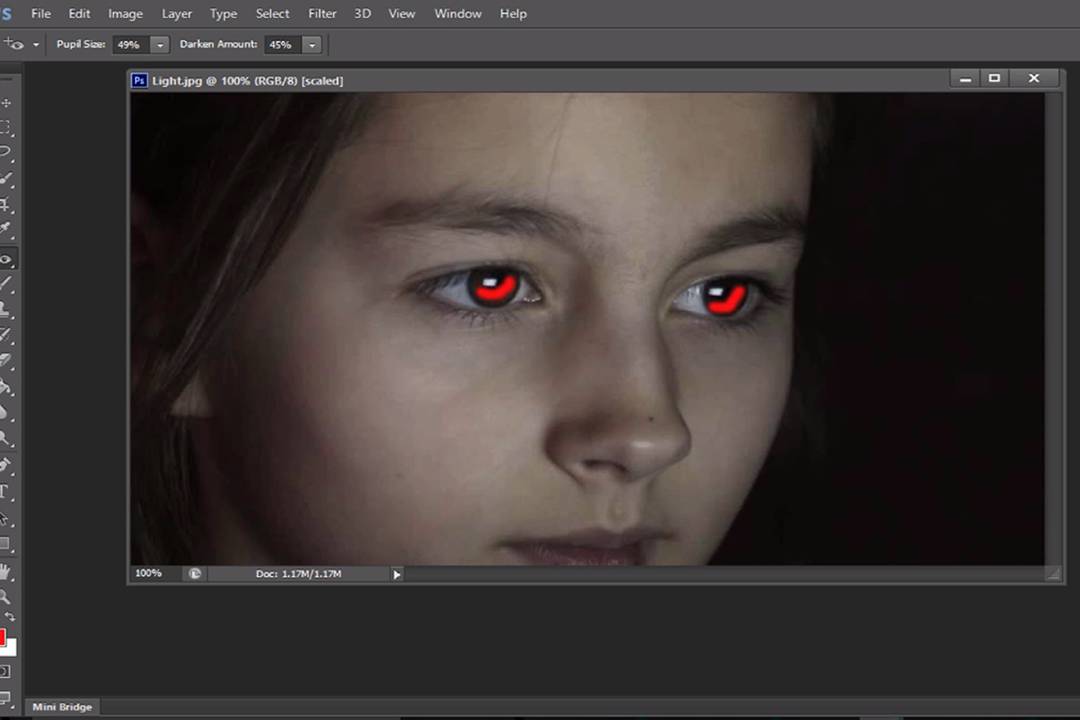Swap foreground and background colors
This screenshot has height=720, width=1080.
pos(10,618)
